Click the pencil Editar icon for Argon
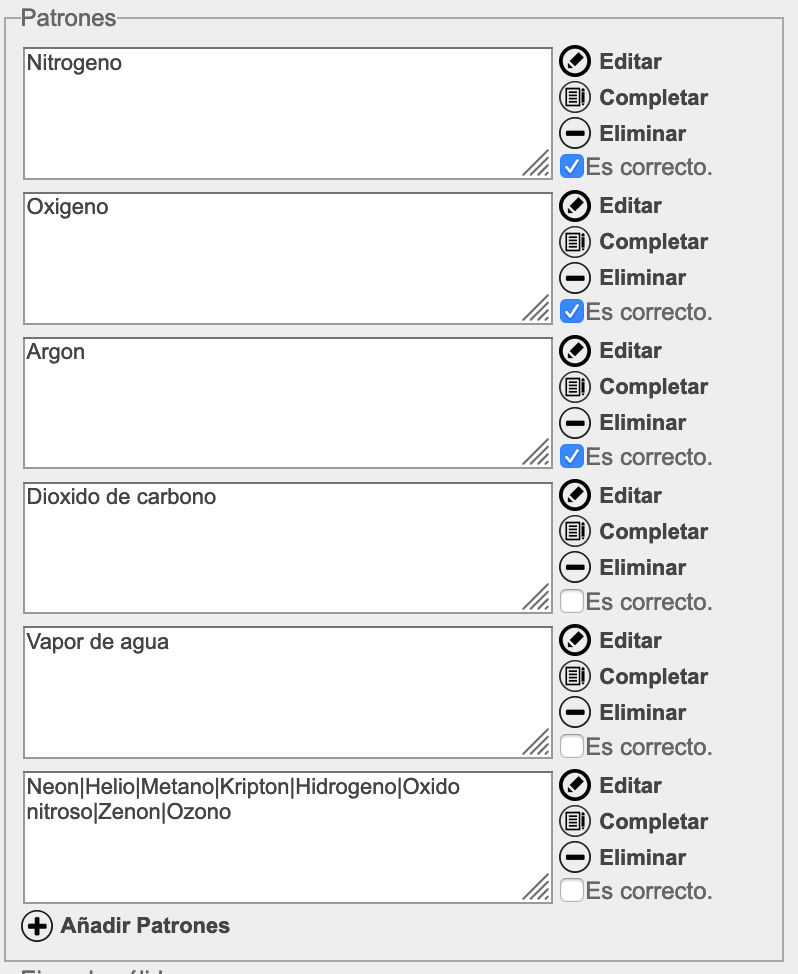This screenshot has height=974, width=798. [574, 351]
